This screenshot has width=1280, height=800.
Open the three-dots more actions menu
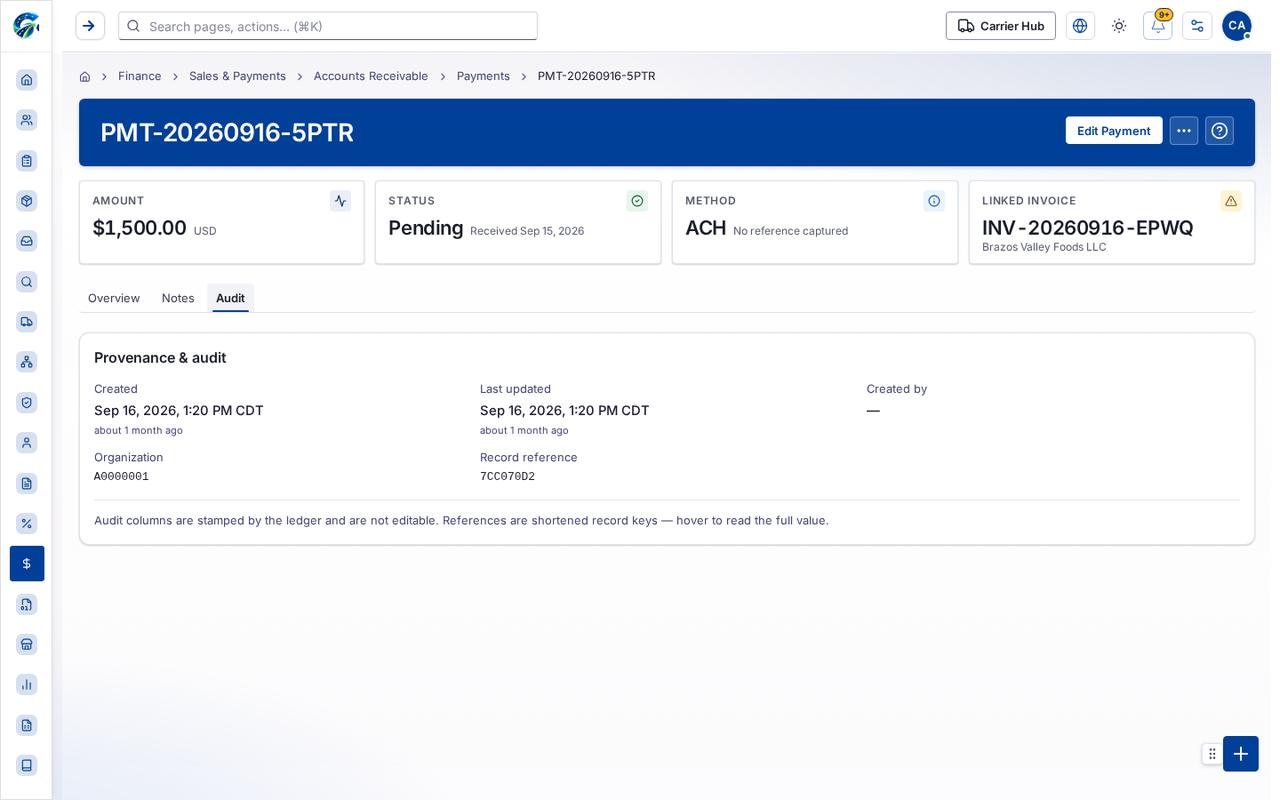pyautogui.click(x=1184, y=131)
